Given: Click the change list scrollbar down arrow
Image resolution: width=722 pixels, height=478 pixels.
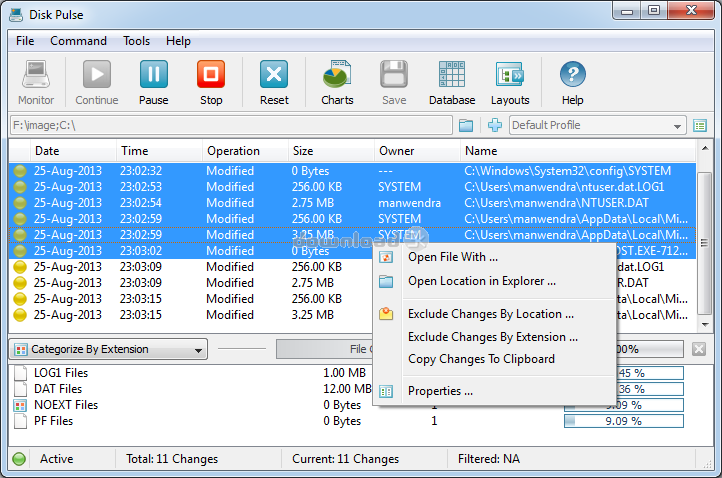Looking at the screenshot, I should point(705,325).
